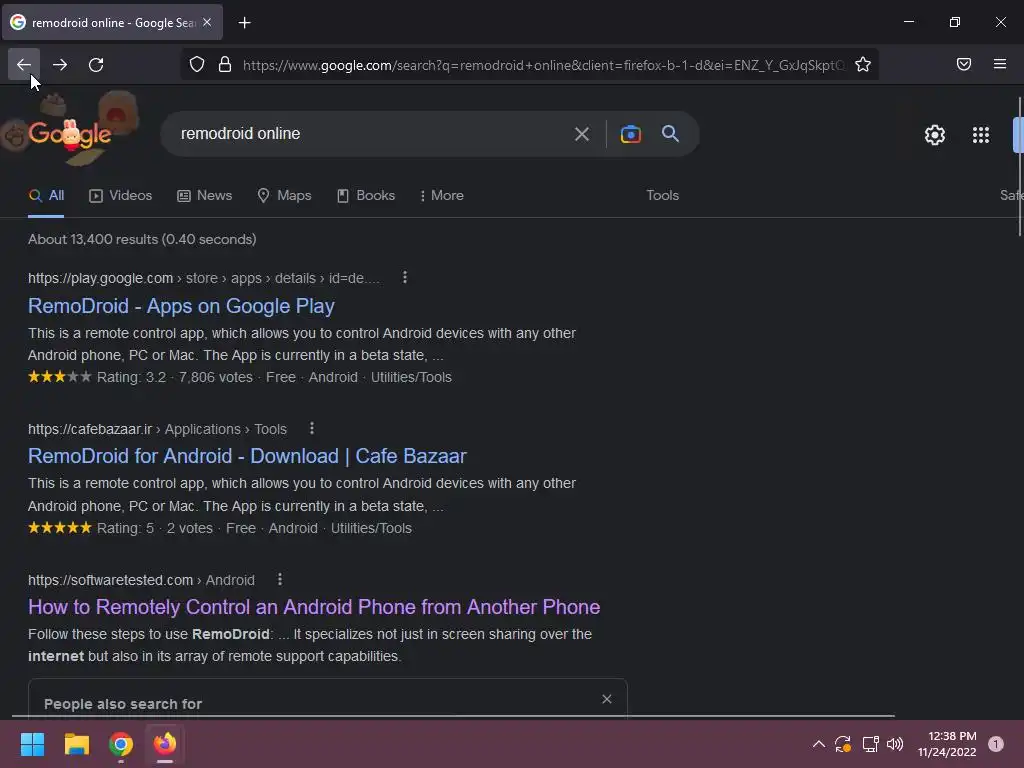Open RemoDroid - Apps on Google Play
Viewport: 1024px width, 768px height.
181,306
